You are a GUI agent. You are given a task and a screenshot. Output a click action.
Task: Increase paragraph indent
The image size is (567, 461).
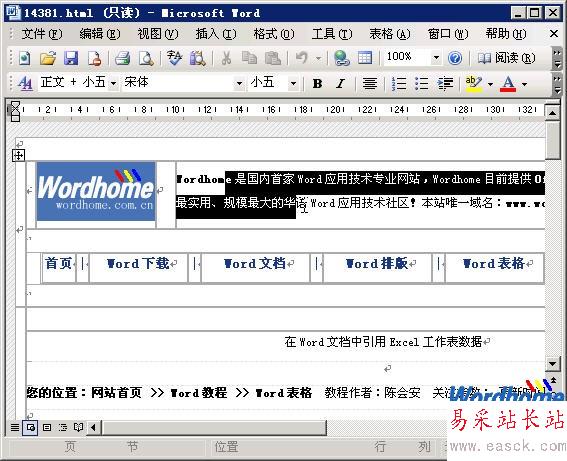[445, 84]
